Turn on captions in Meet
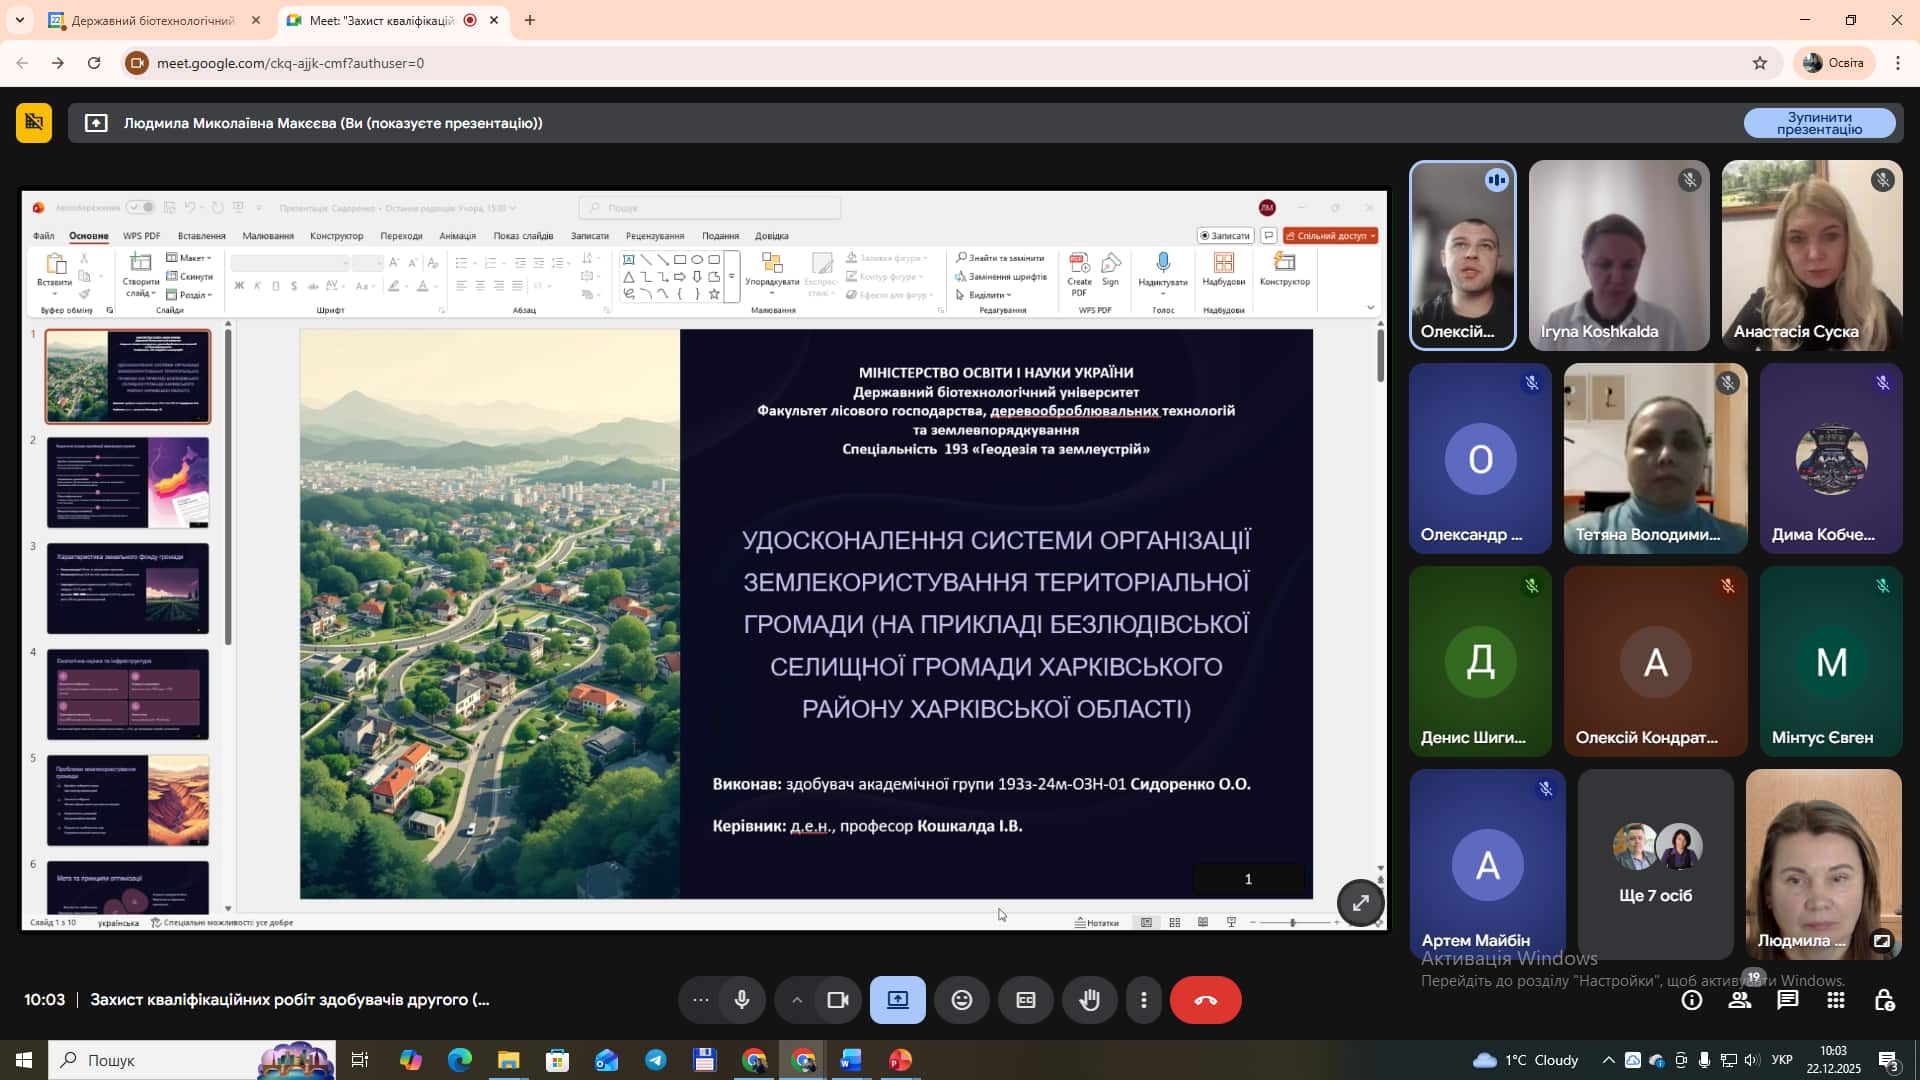The width and height of the screenshot is (1920, 1080). (x=1026, y=1000)
